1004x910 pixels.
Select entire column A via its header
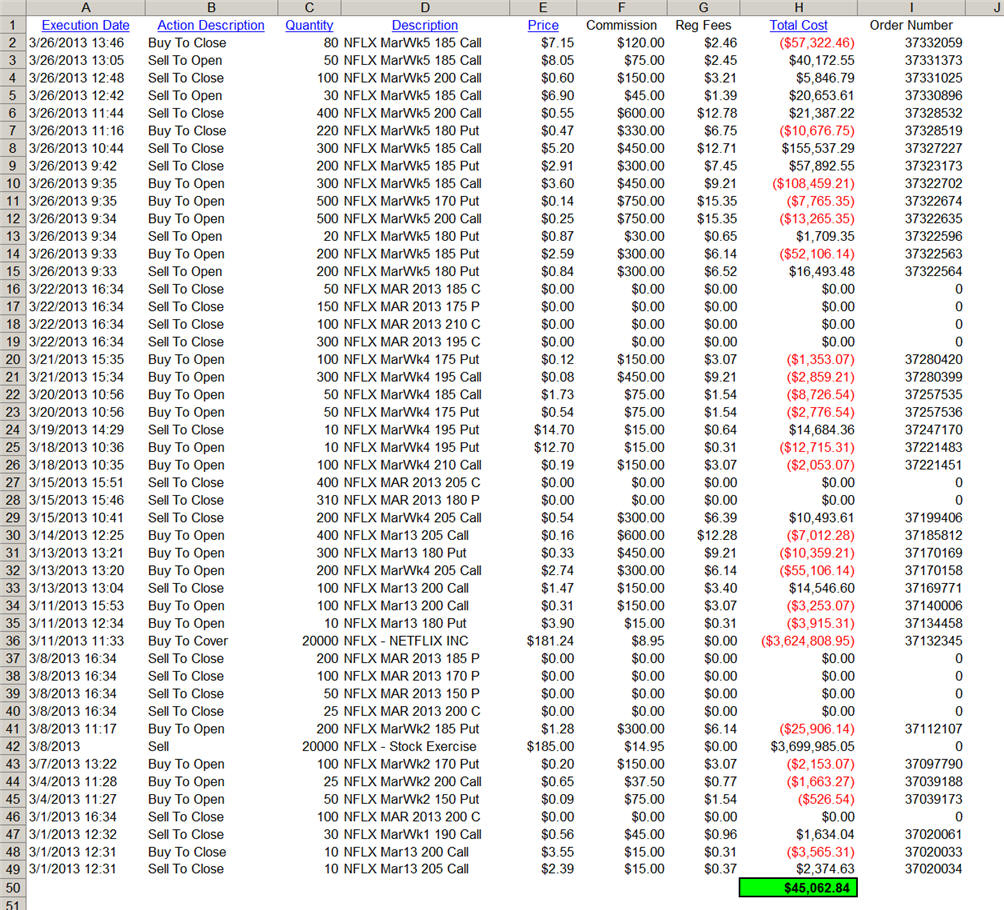pos(85,8)
